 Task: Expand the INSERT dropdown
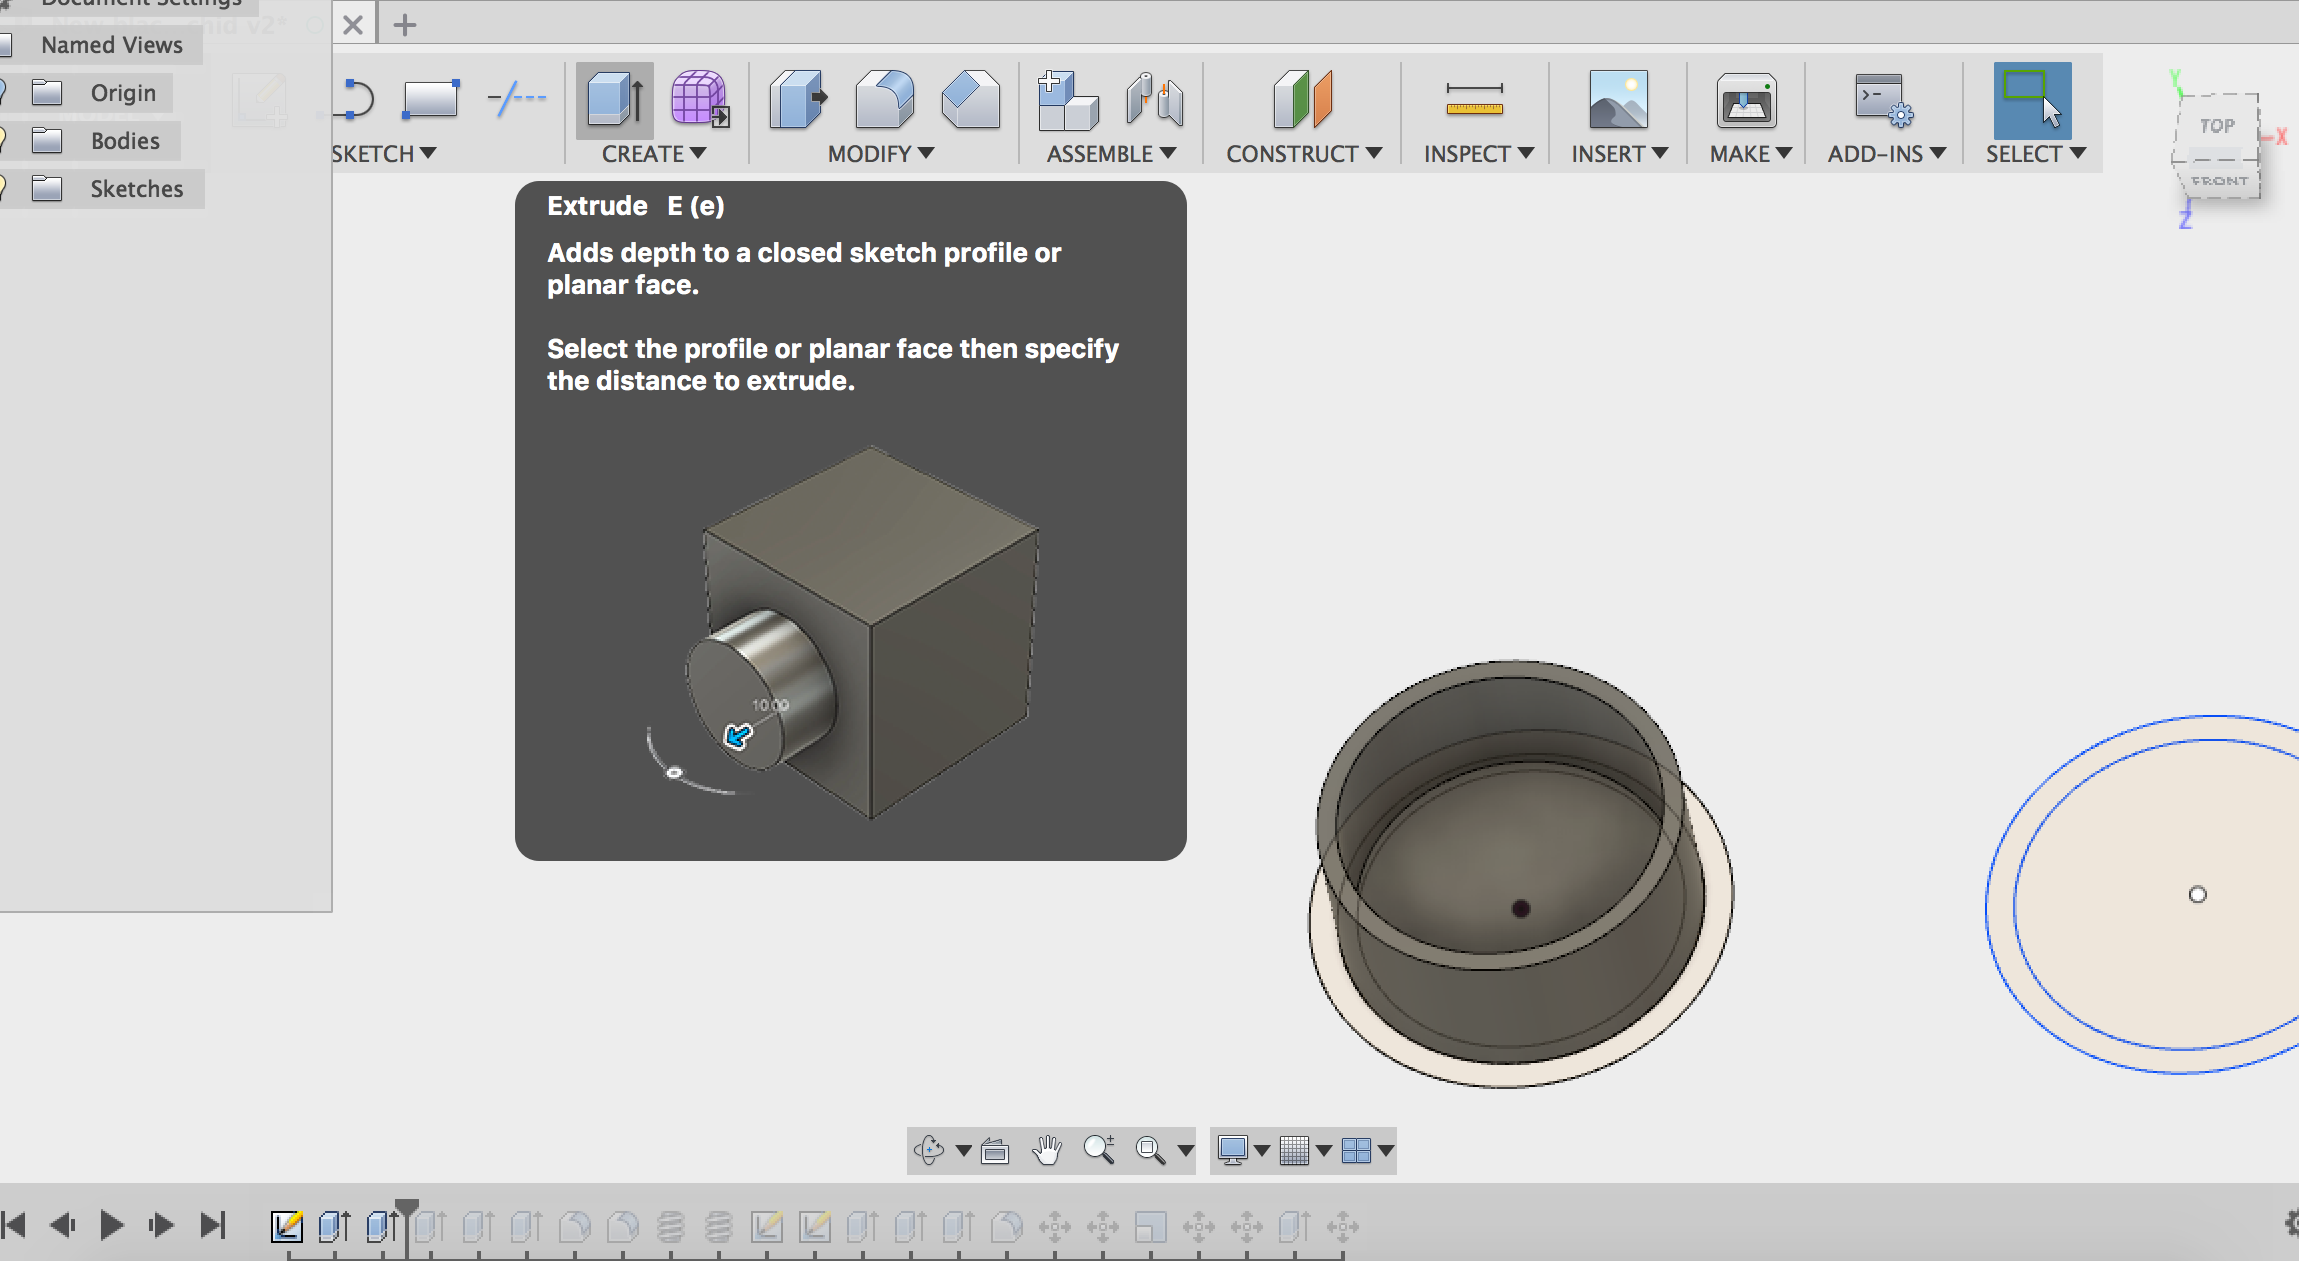click(x=1620, y=154)
